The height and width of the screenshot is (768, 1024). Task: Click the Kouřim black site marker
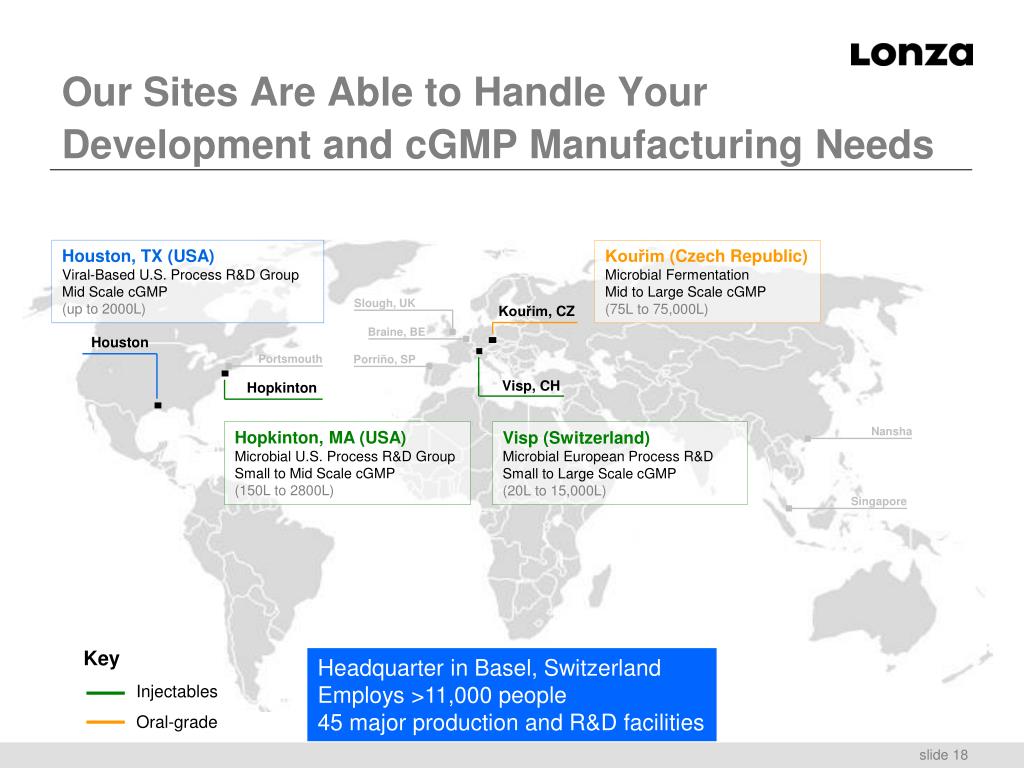(492, 340)
